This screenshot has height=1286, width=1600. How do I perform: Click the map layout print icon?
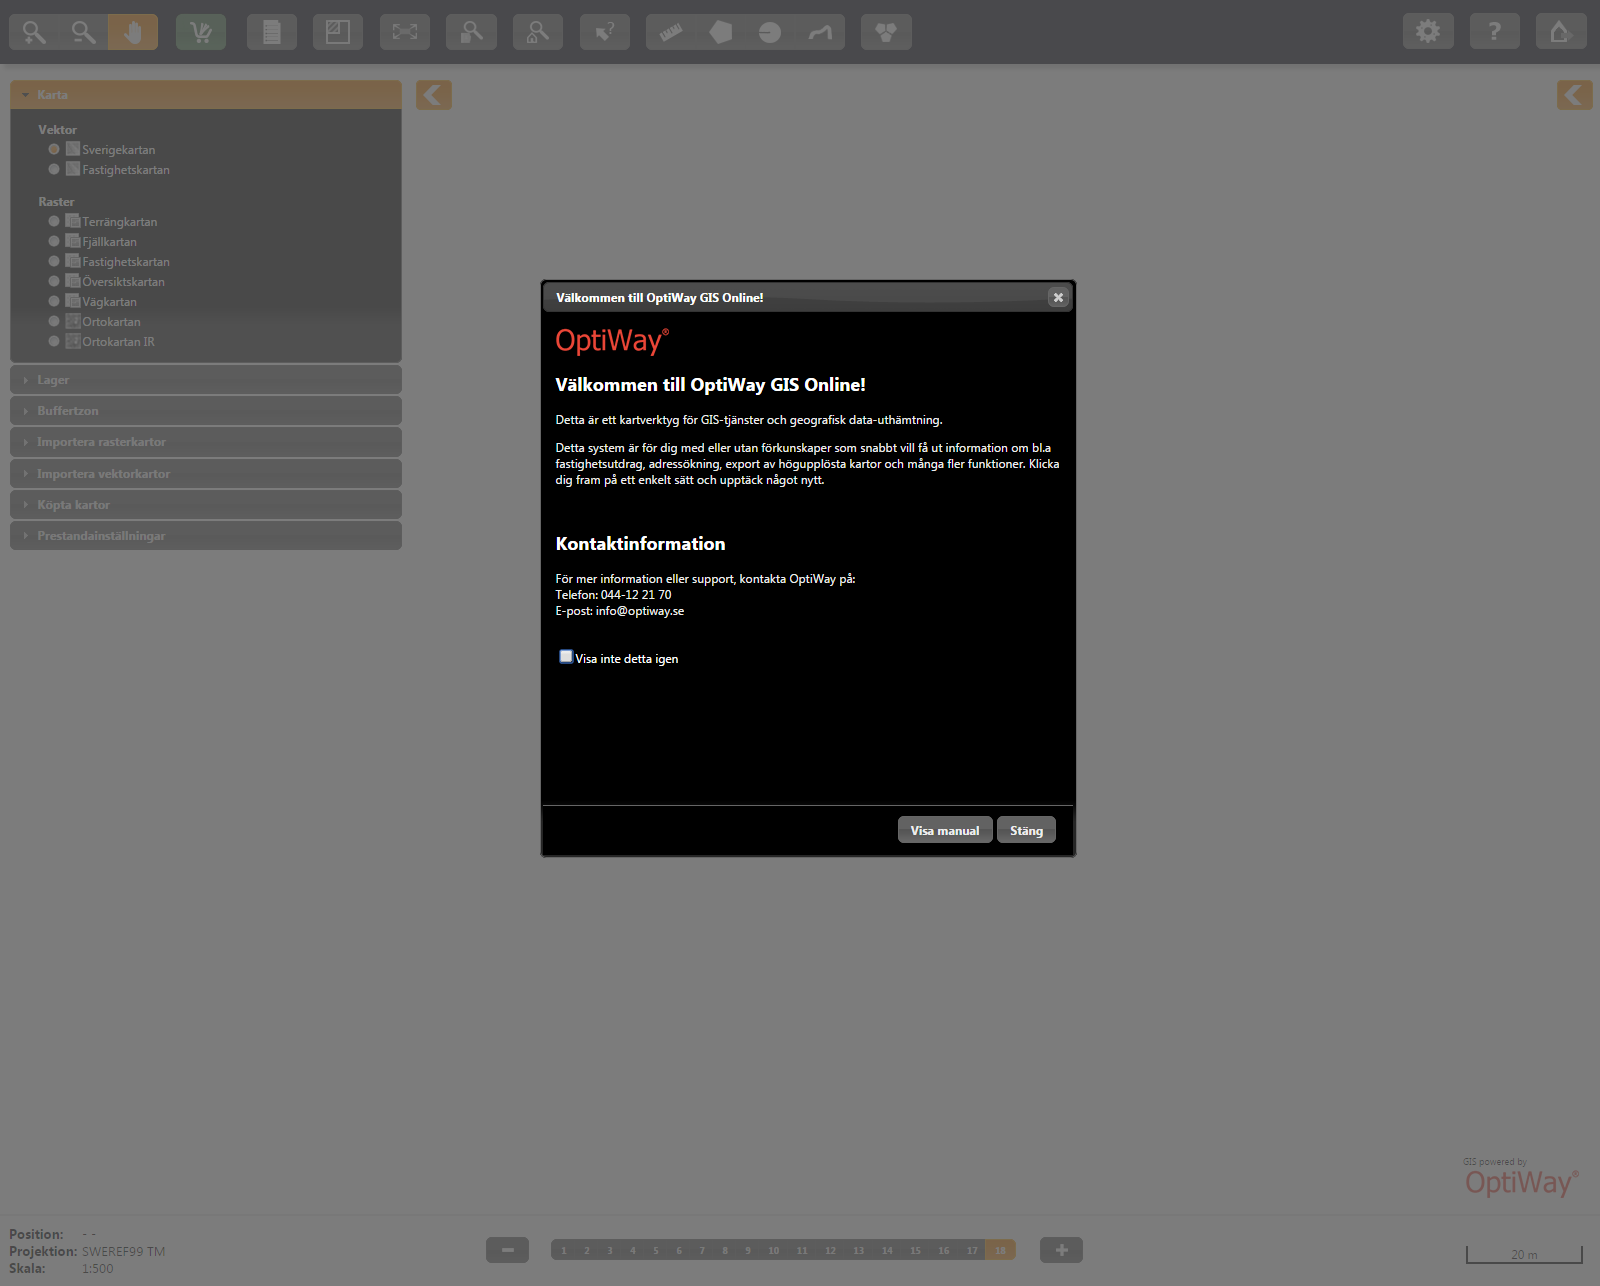click(338, 32)
